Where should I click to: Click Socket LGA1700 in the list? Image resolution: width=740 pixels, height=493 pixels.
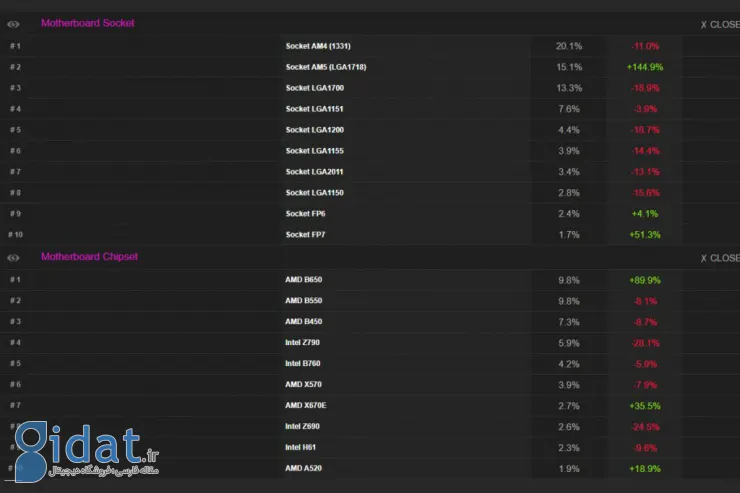tap(314, 88)
